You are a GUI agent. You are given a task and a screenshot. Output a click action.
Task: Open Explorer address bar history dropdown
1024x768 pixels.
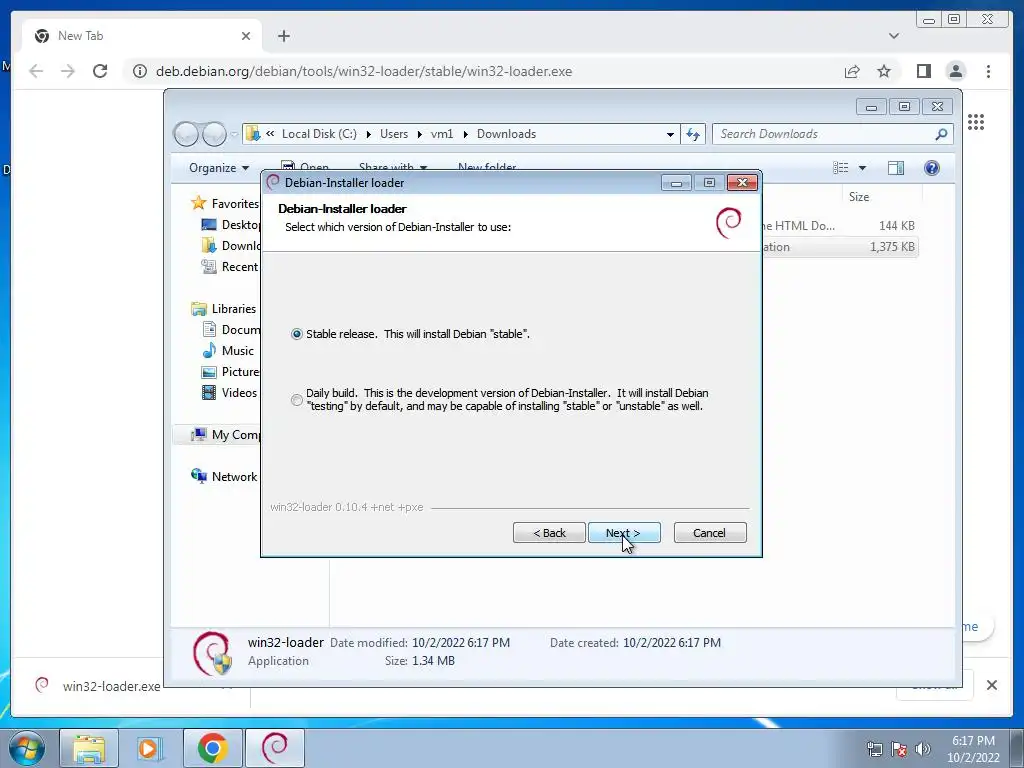[x=670, y=134]
